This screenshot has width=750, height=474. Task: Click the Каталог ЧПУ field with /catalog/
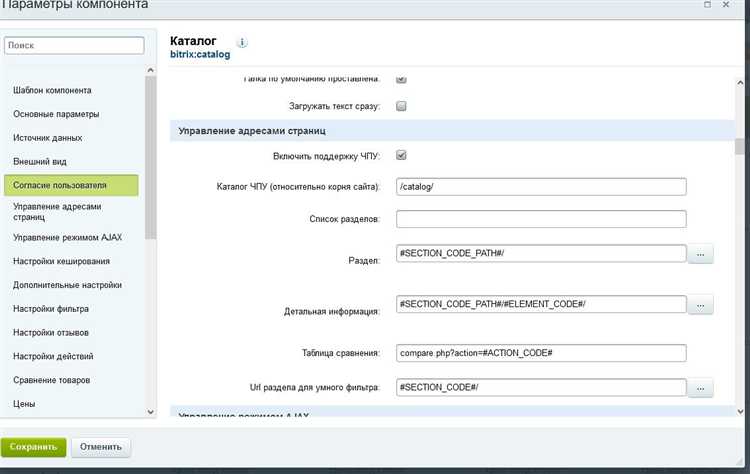coord(541,187)
